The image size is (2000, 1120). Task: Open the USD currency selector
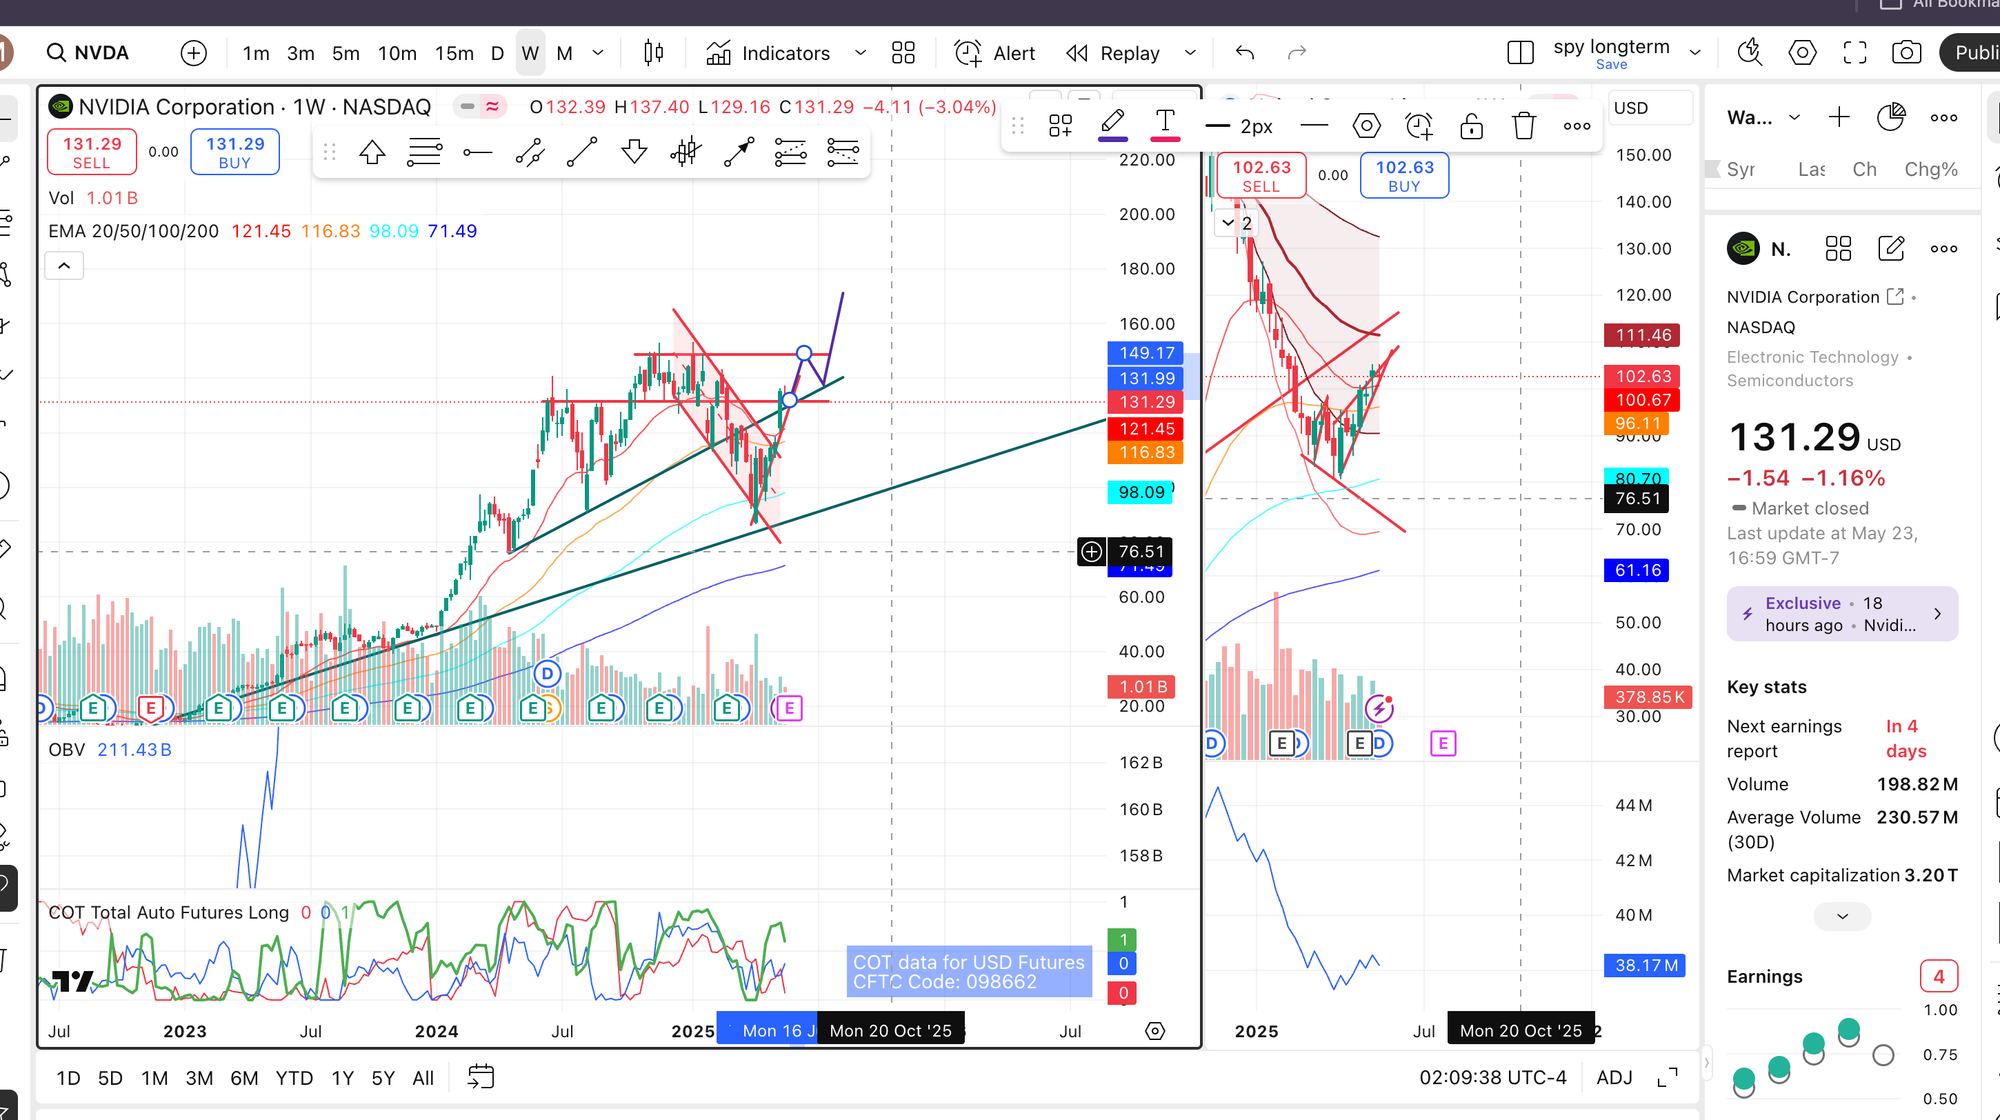[x=1650, y=108]
